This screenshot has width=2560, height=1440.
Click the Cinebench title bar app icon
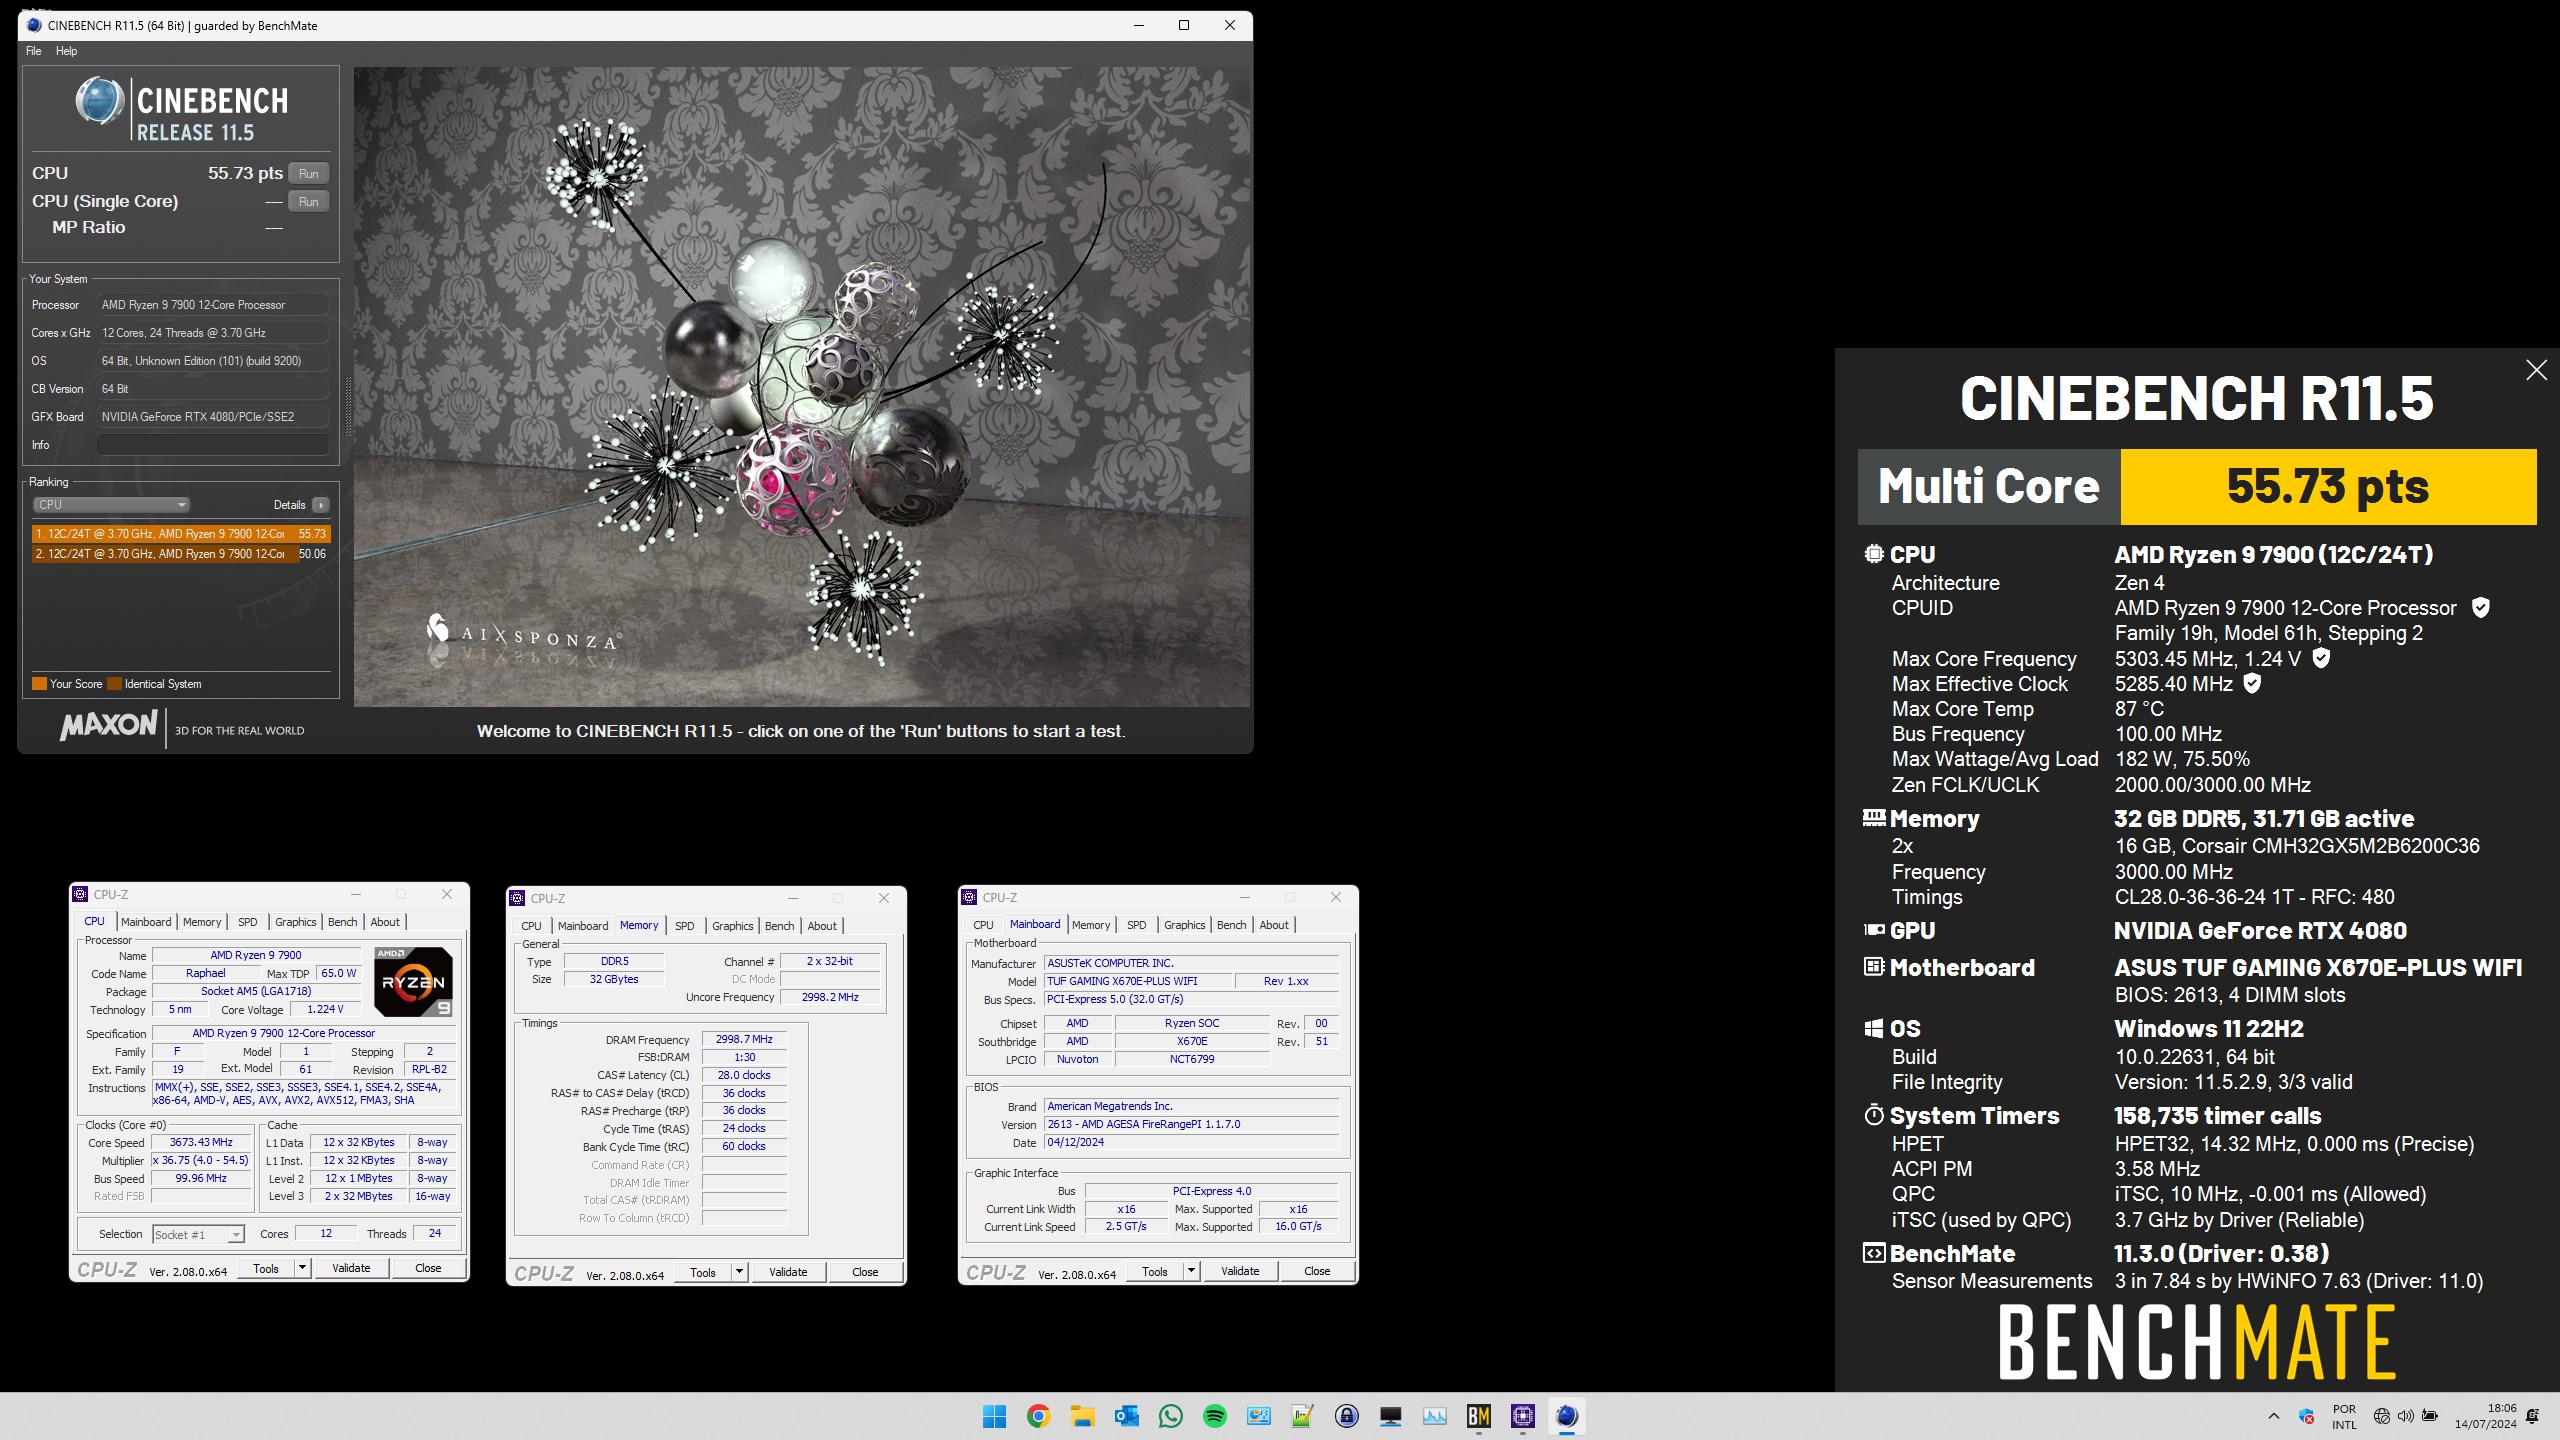[34, 25]
